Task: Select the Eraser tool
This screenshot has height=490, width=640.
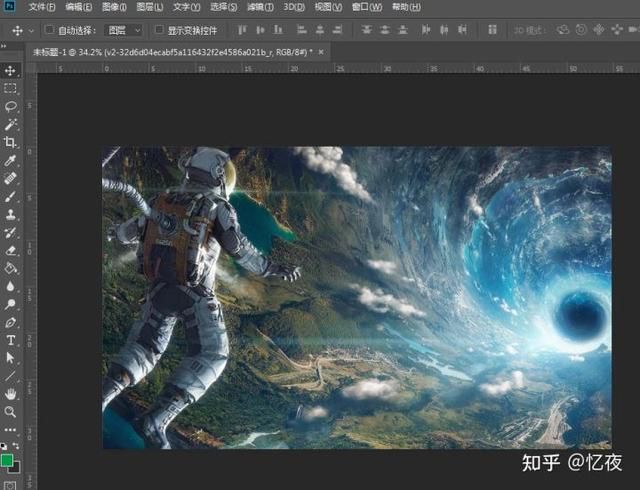Action: [x=10, y=250]
